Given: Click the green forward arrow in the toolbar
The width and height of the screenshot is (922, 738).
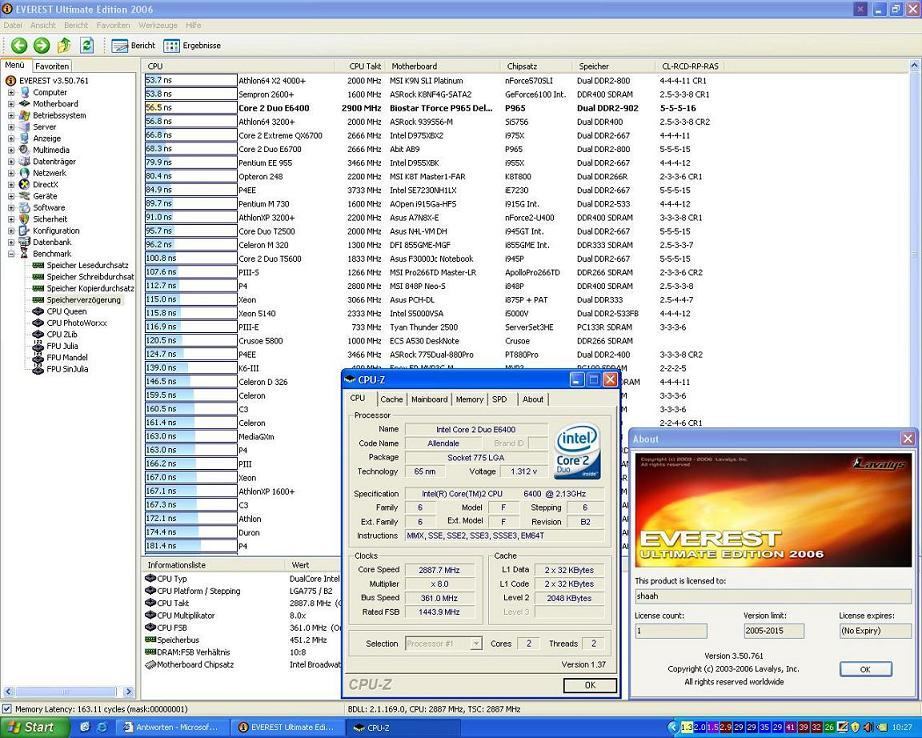Looking at the screenshot, I should coord(41,45).
